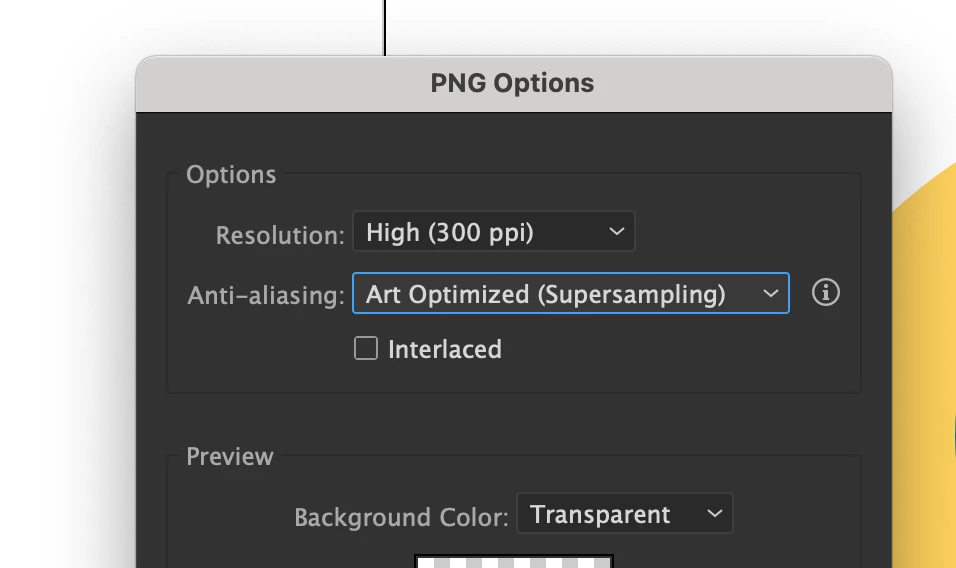Click the Interlaced label text
956x568 pixels.
point(445,349)
